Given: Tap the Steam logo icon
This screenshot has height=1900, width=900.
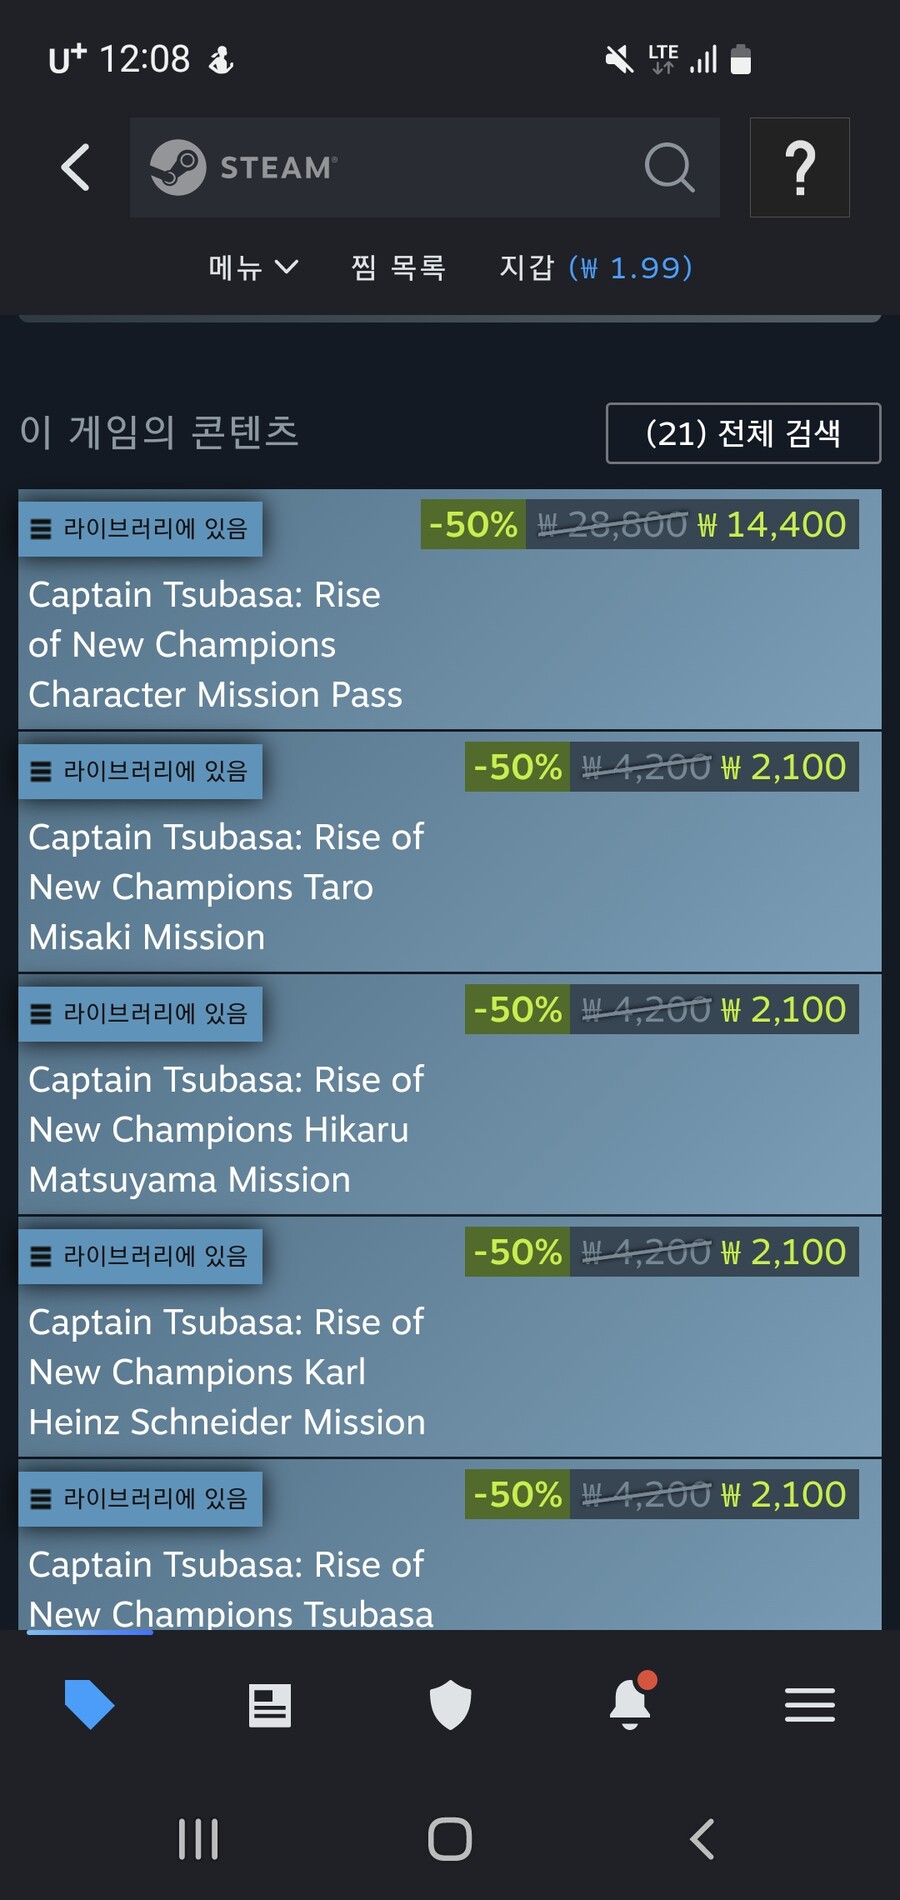Looking at the screenshot, I should (178, 167).
